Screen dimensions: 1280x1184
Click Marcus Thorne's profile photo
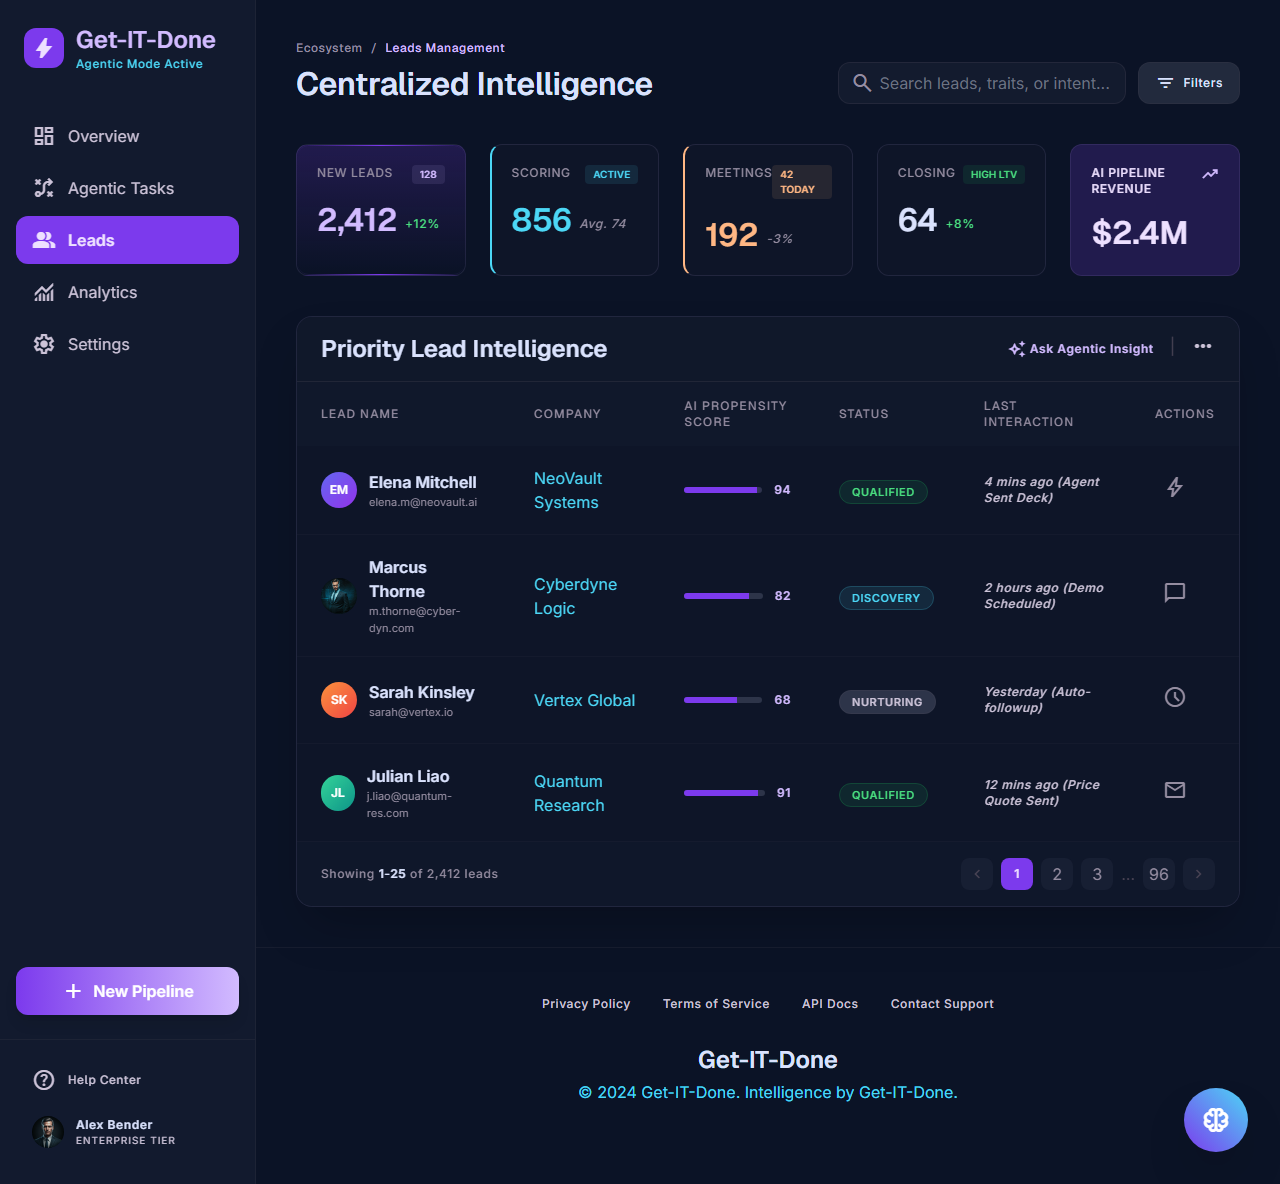pyautogui.click(x=339, y=596)
